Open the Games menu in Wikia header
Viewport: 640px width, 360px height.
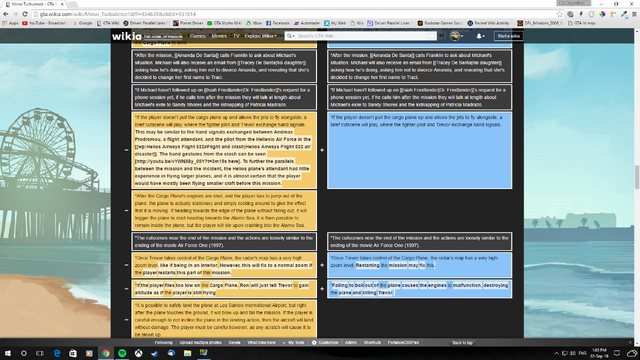coord(197,36)
